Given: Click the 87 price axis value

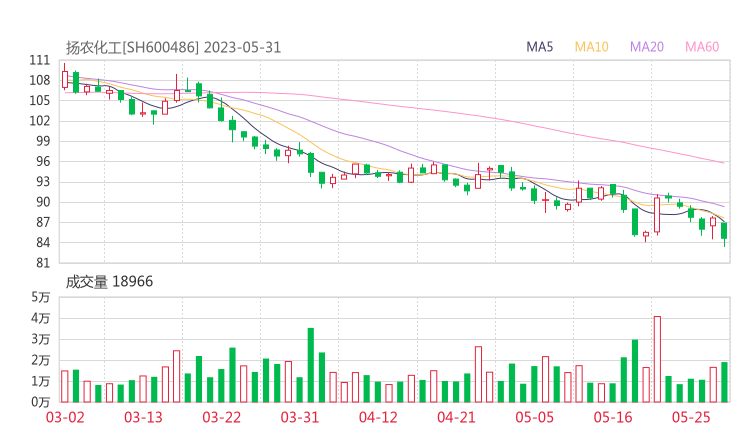Looking at the screenshot, I should [43, 222].
